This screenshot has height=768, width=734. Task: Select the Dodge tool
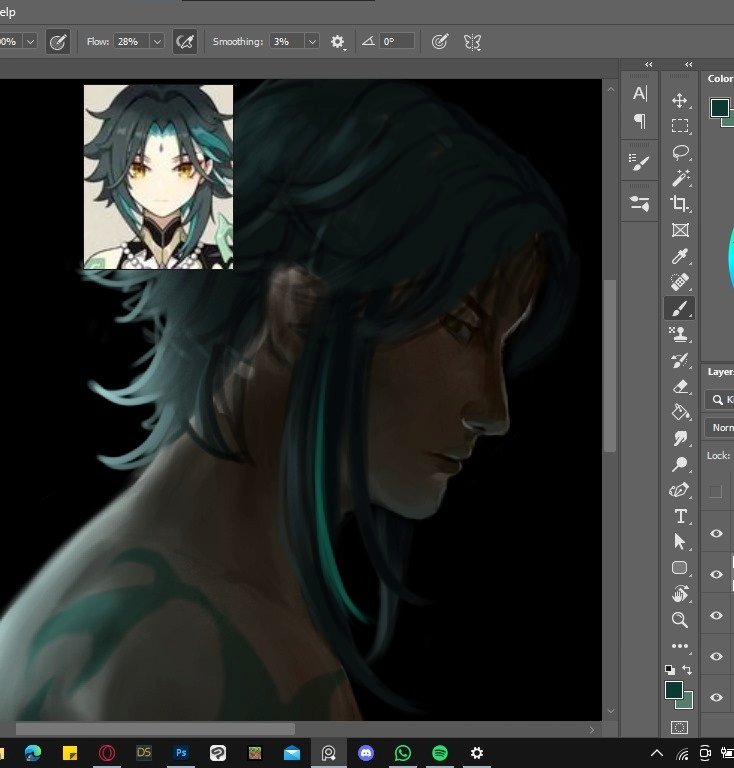680,464
